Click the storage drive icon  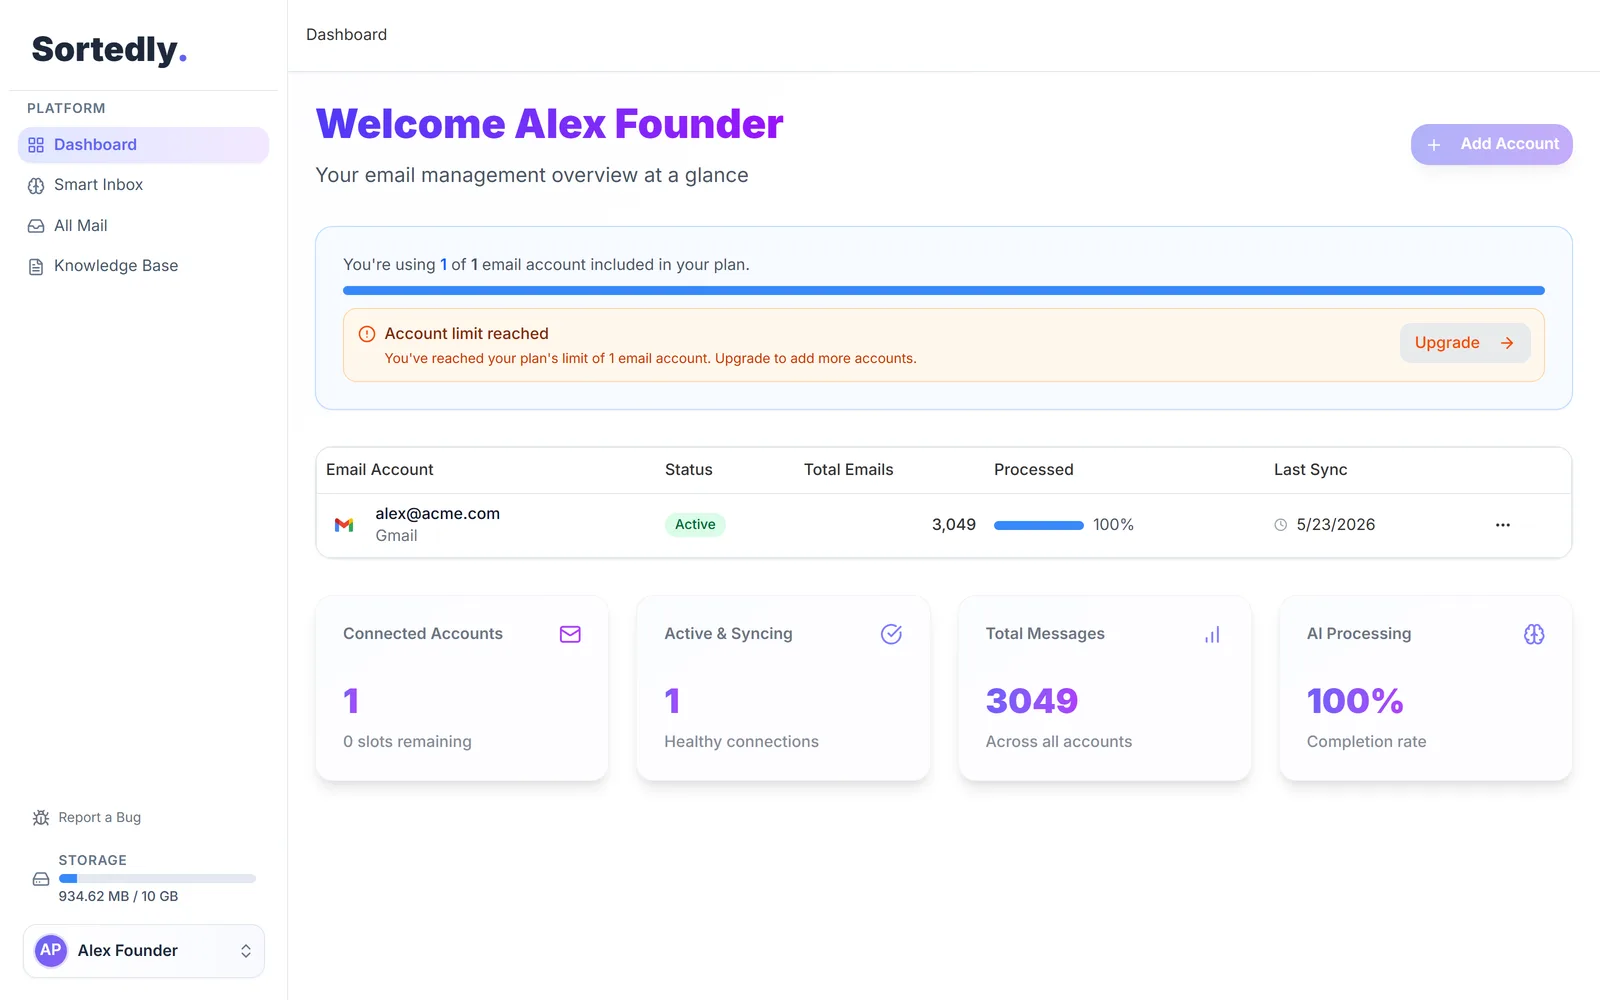point(41,879)
